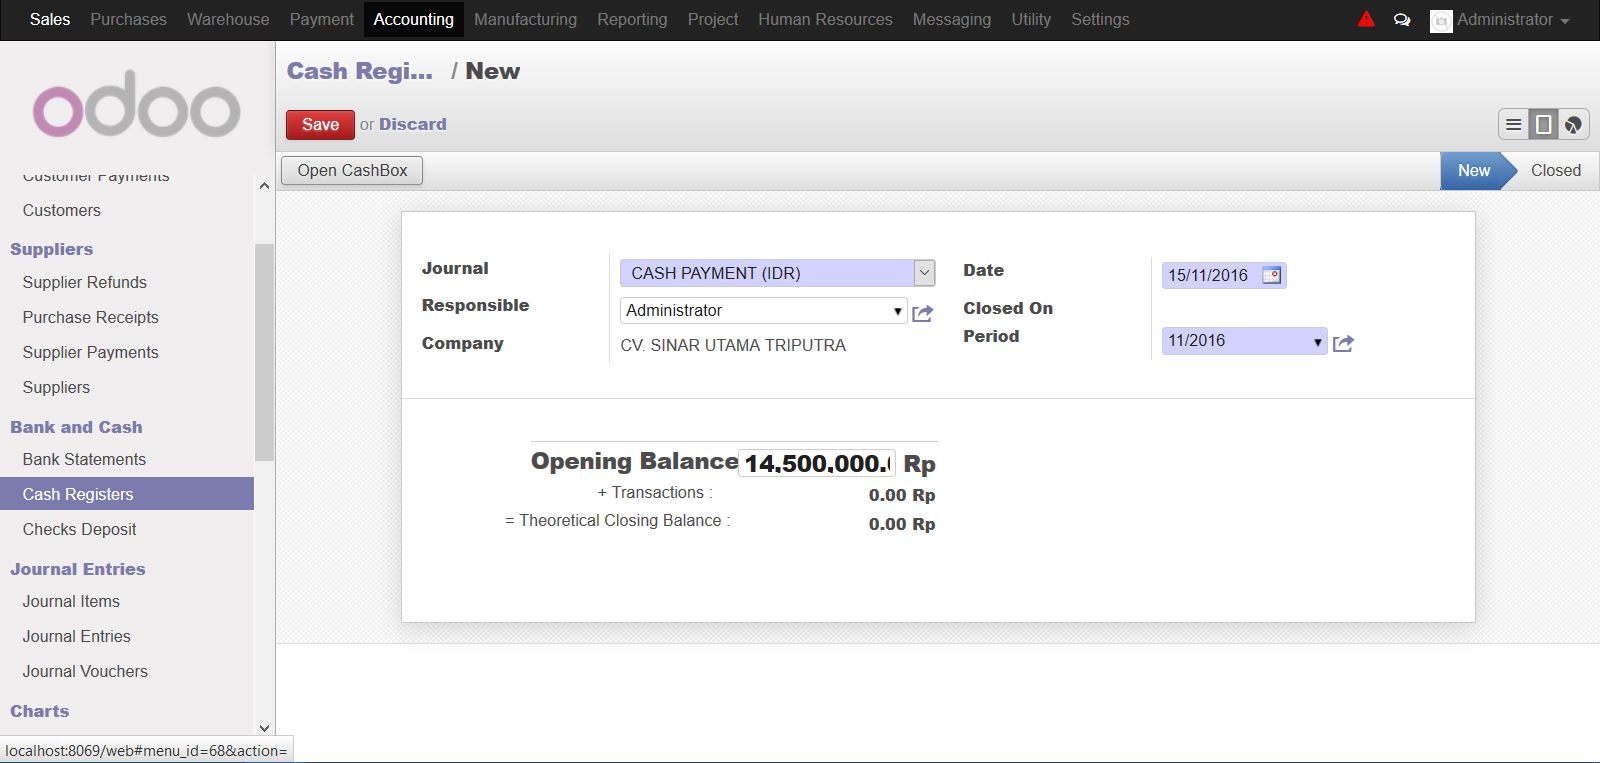Open Responsible record external link icon

(x=922, y=313)
